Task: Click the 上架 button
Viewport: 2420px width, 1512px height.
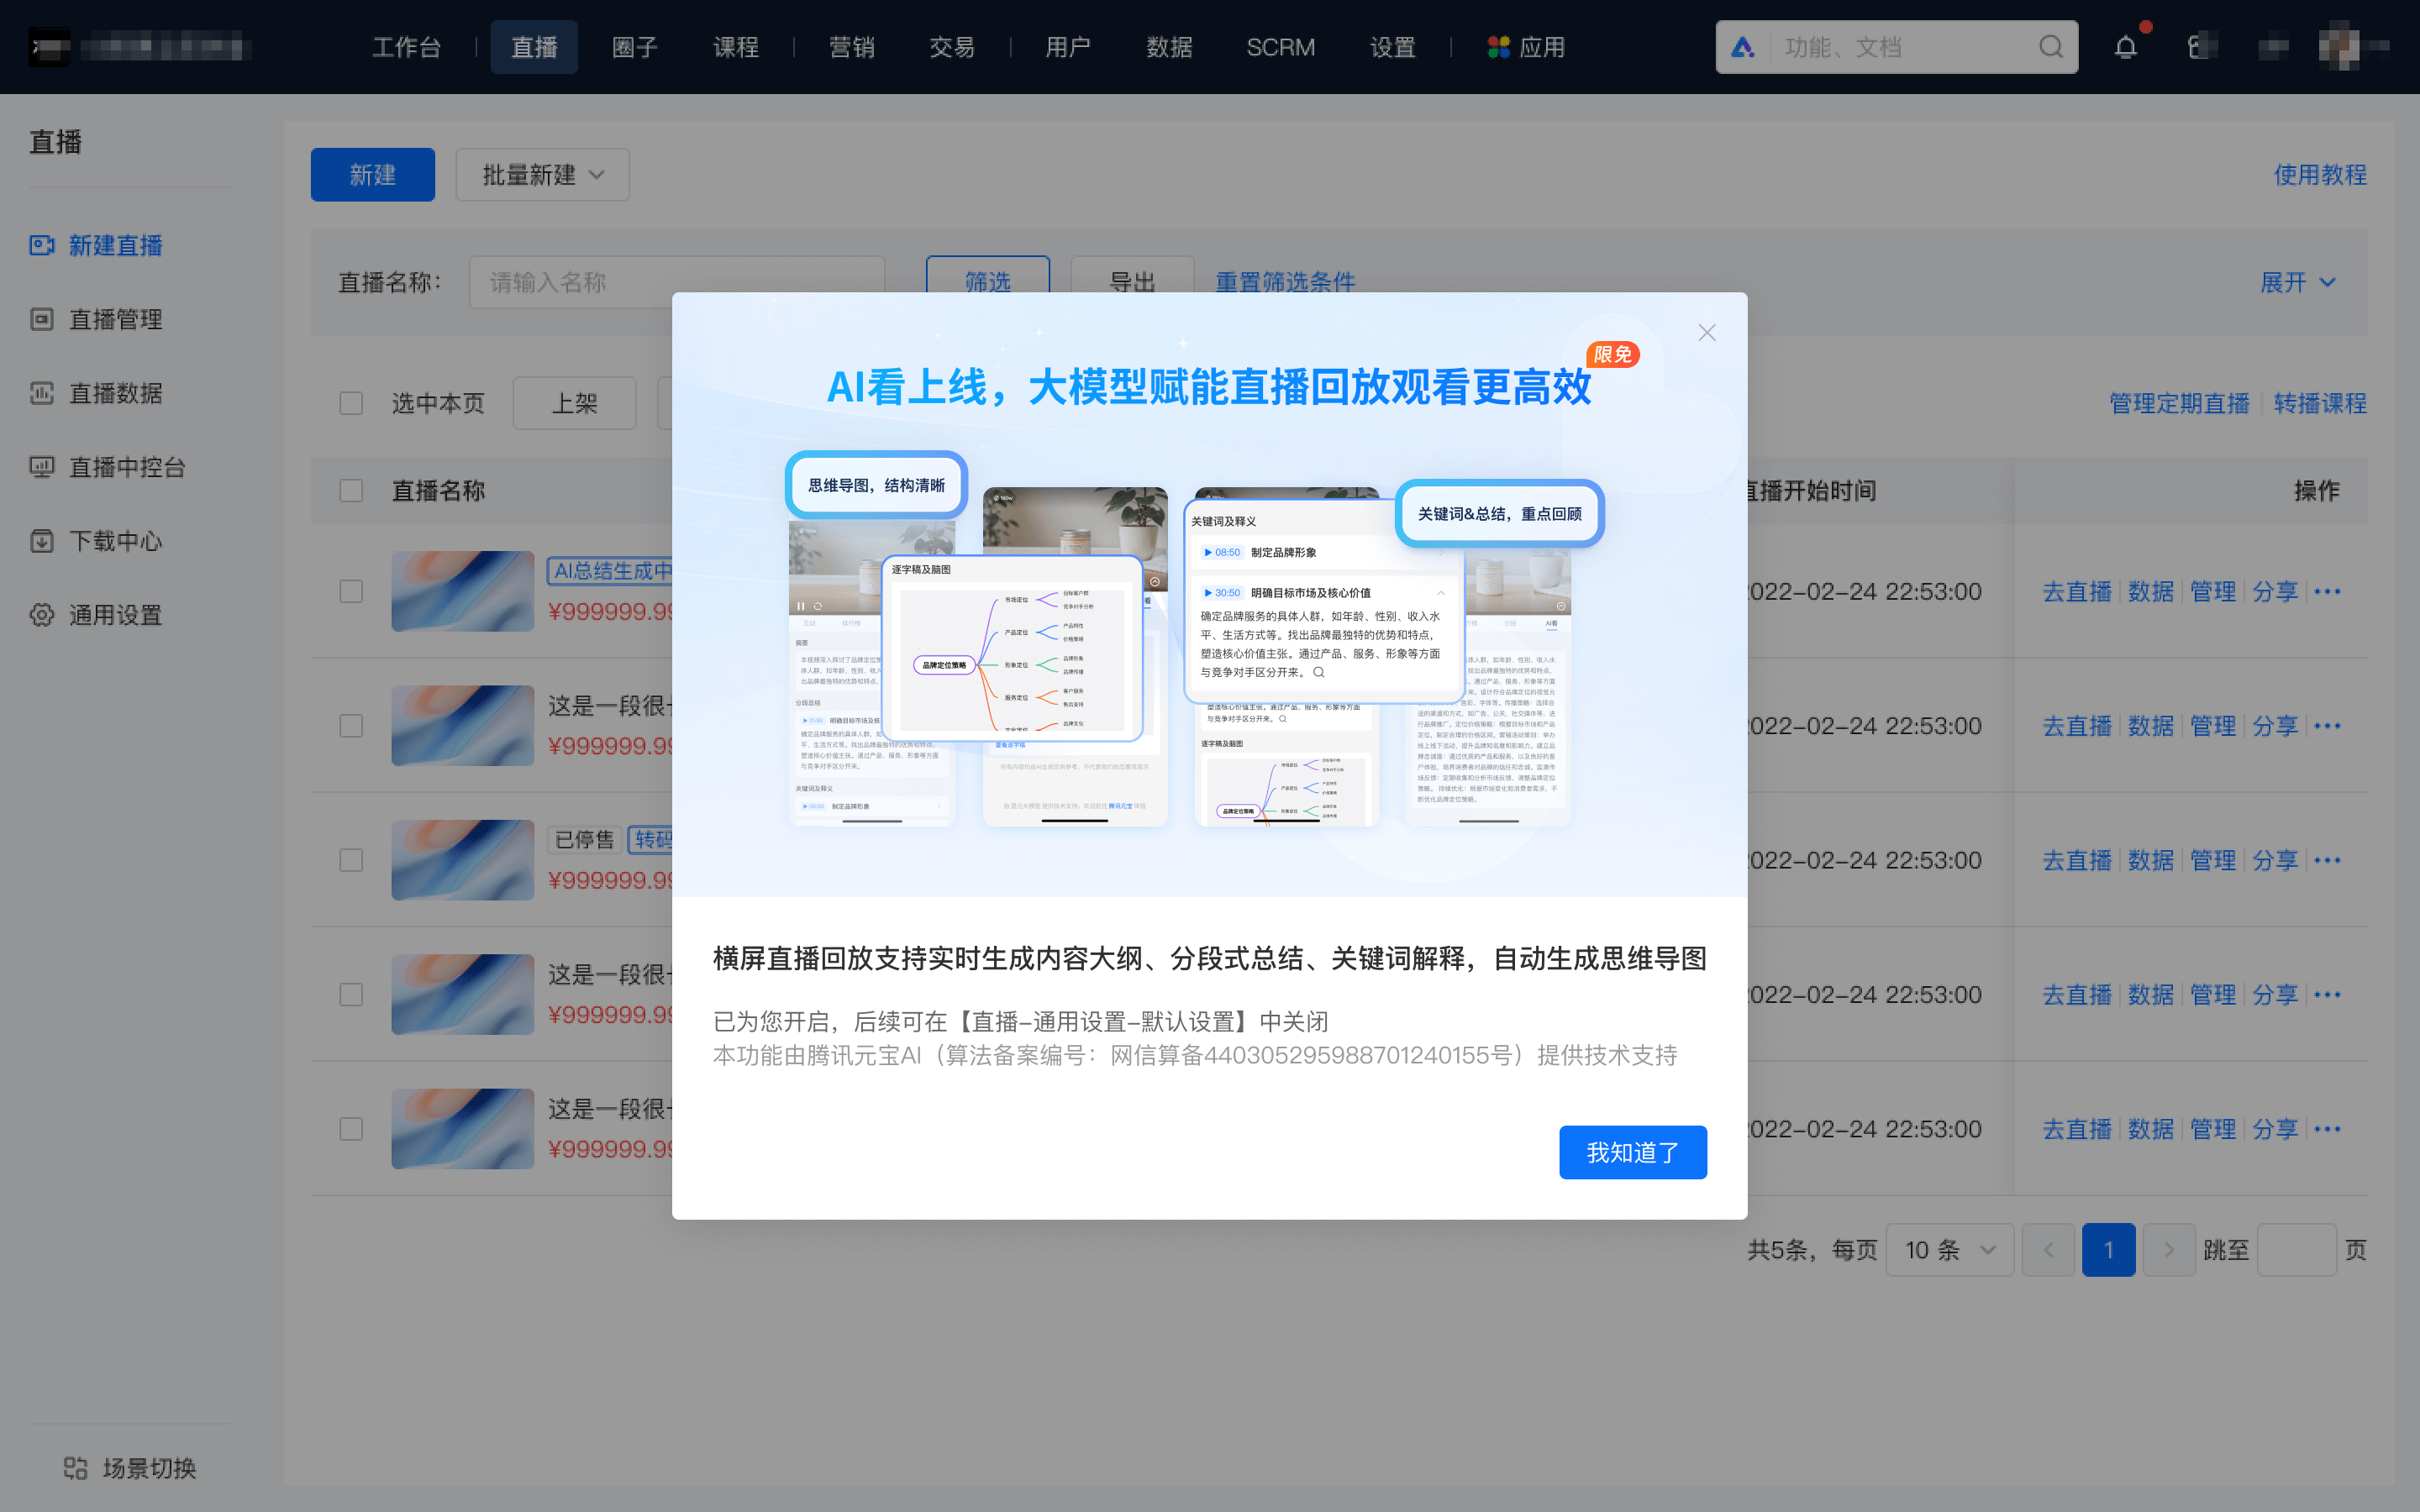Action: coord(575,403)
